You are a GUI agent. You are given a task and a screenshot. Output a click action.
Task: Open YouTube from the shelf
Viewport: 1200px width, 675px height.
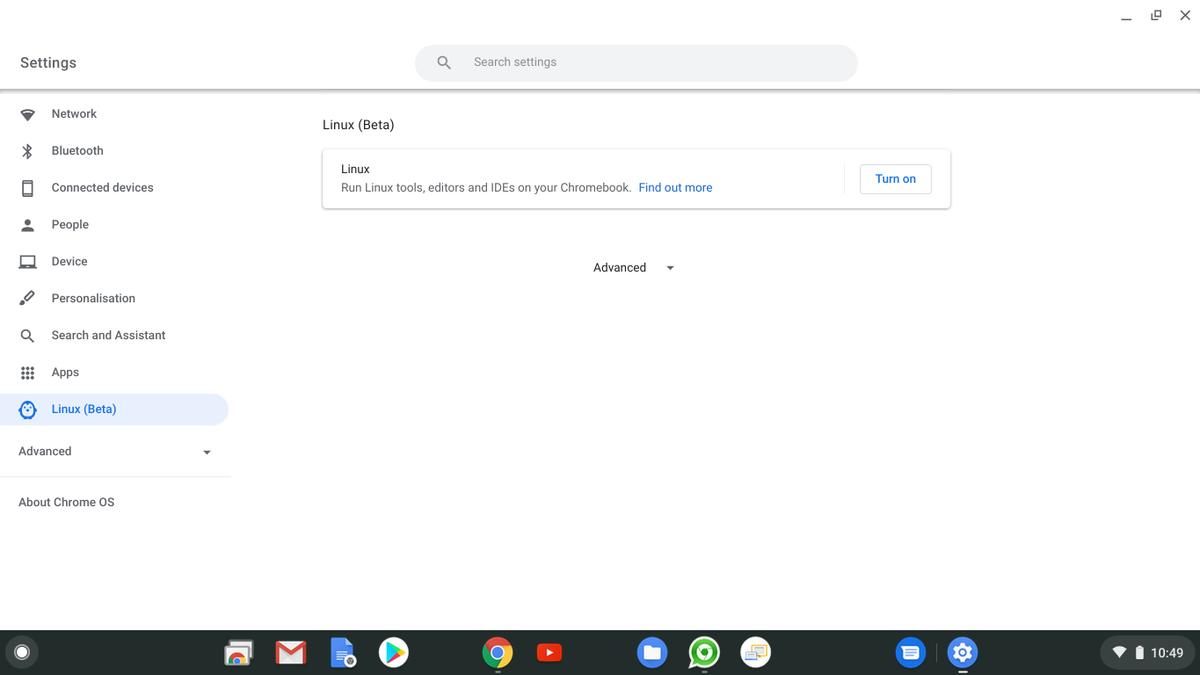click(x=549, y=653)
